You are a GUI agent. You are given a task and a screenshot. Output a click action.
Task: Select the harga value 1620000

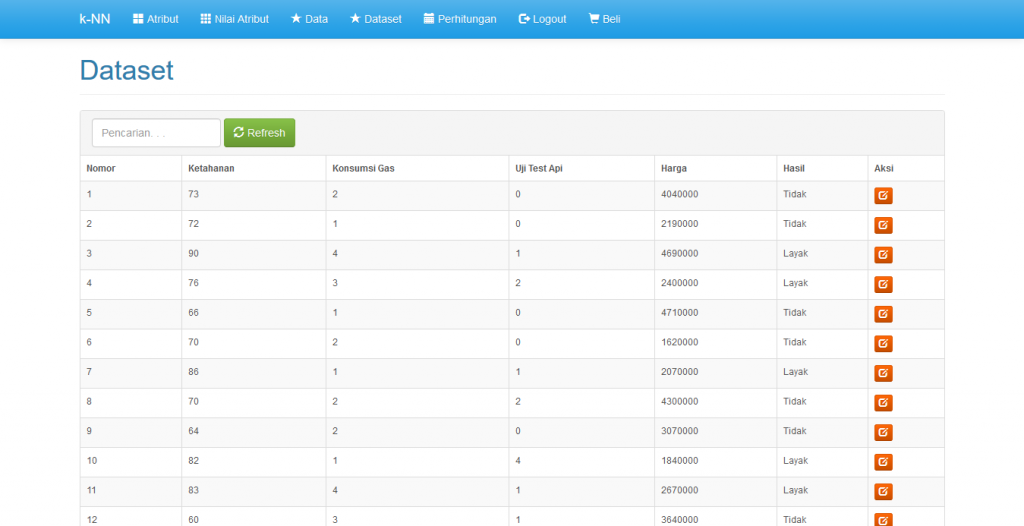[x=679, y=342]
